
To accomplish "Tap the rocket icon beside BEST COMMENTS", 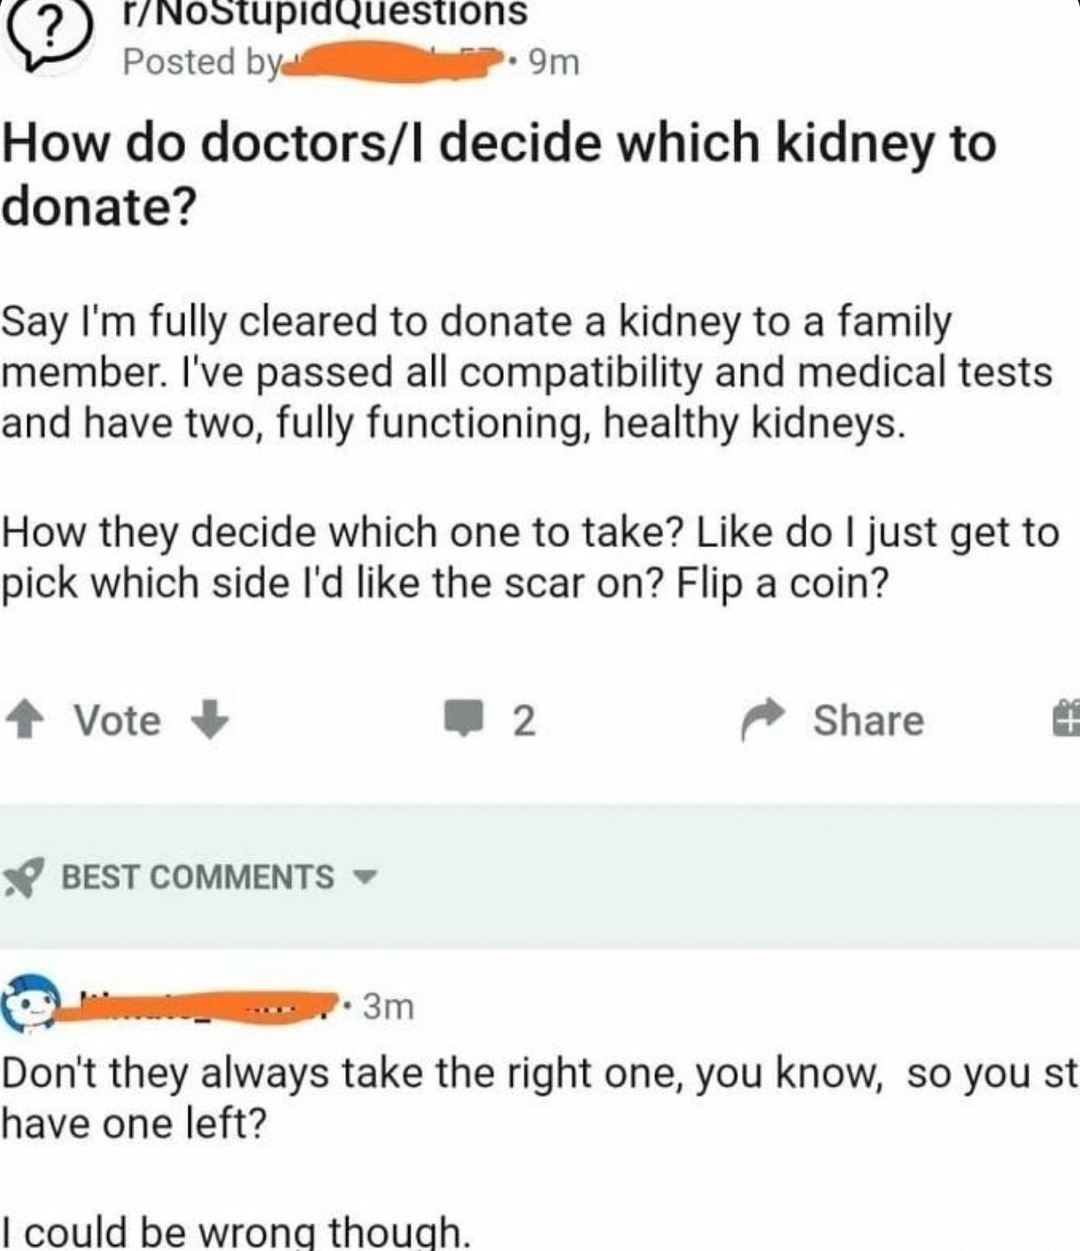I will pos(22,875).
